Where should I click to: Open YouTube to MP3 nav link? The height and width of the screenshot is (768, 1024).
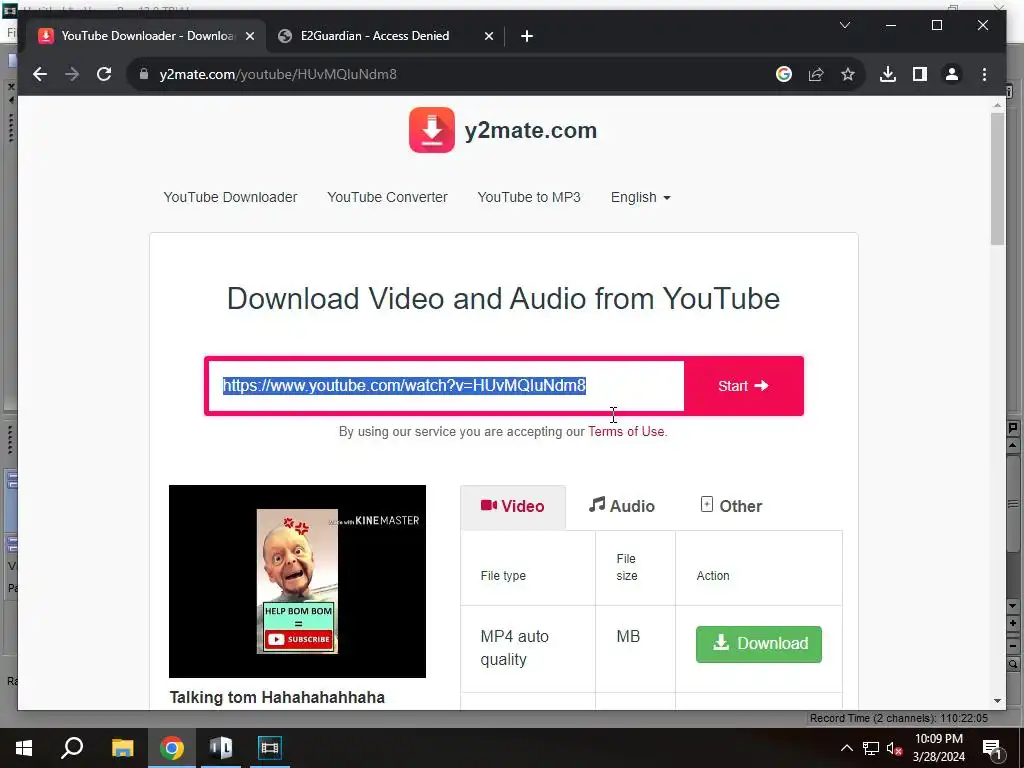(x=529, y=197)
